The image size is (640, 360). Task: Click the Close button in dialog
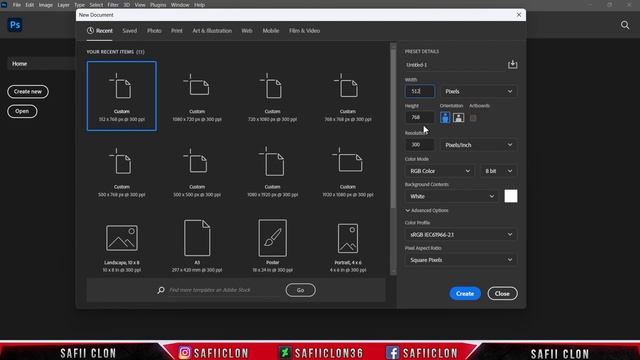(502, 293)
